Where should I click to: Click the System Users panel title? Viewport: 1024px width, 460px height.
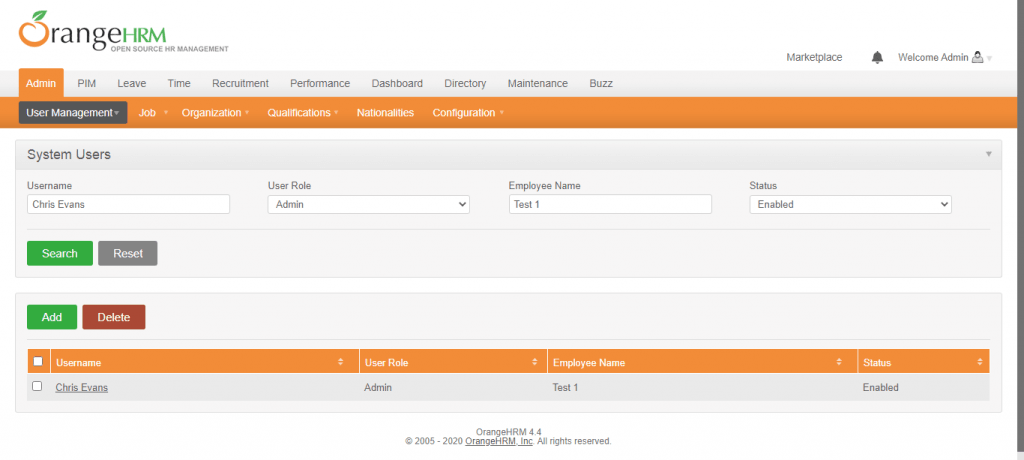(x=69, y=155)
